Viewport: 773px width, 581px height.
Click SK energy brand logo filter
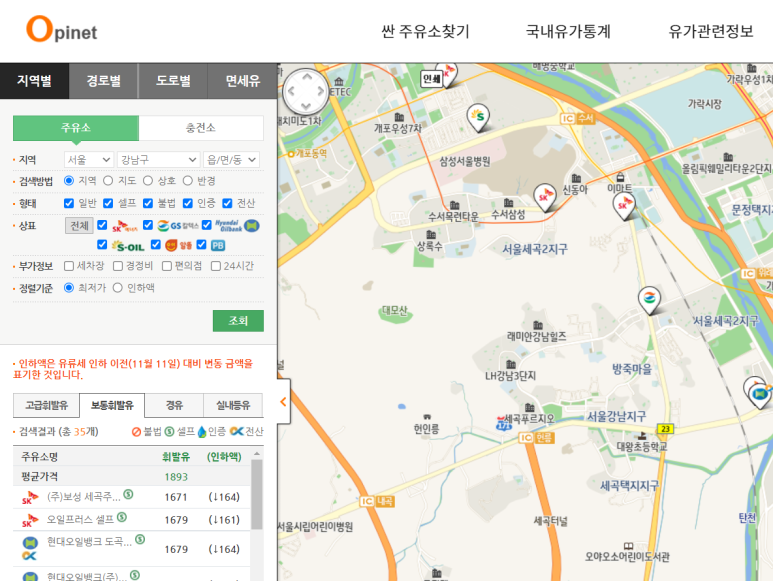[x=125, y=226]
